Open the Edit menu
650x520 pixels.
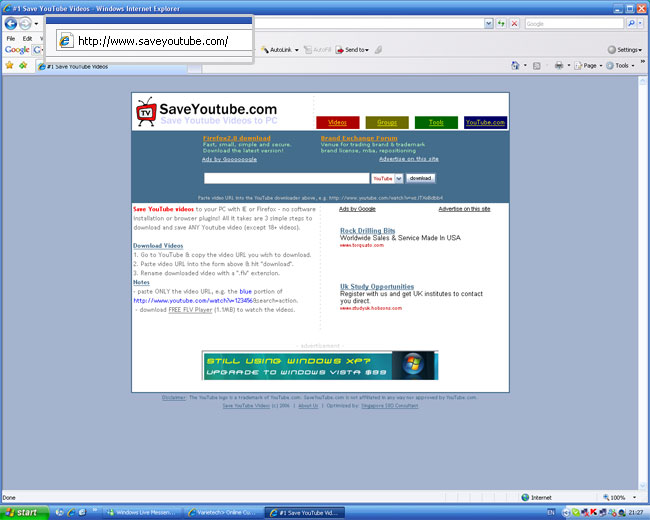[27, 39]
